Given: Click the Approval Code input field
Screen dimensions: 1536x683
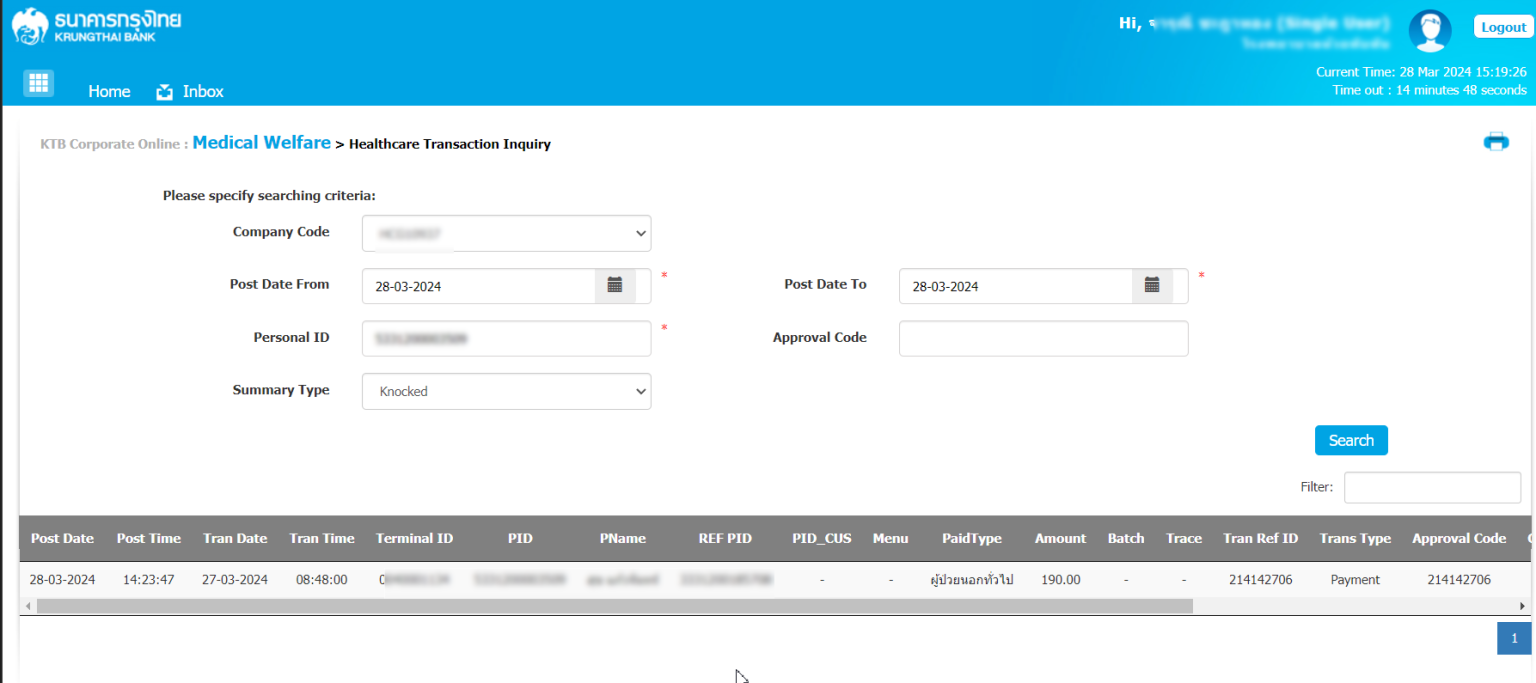Looking at the screenshot, I should point(1043,338).
